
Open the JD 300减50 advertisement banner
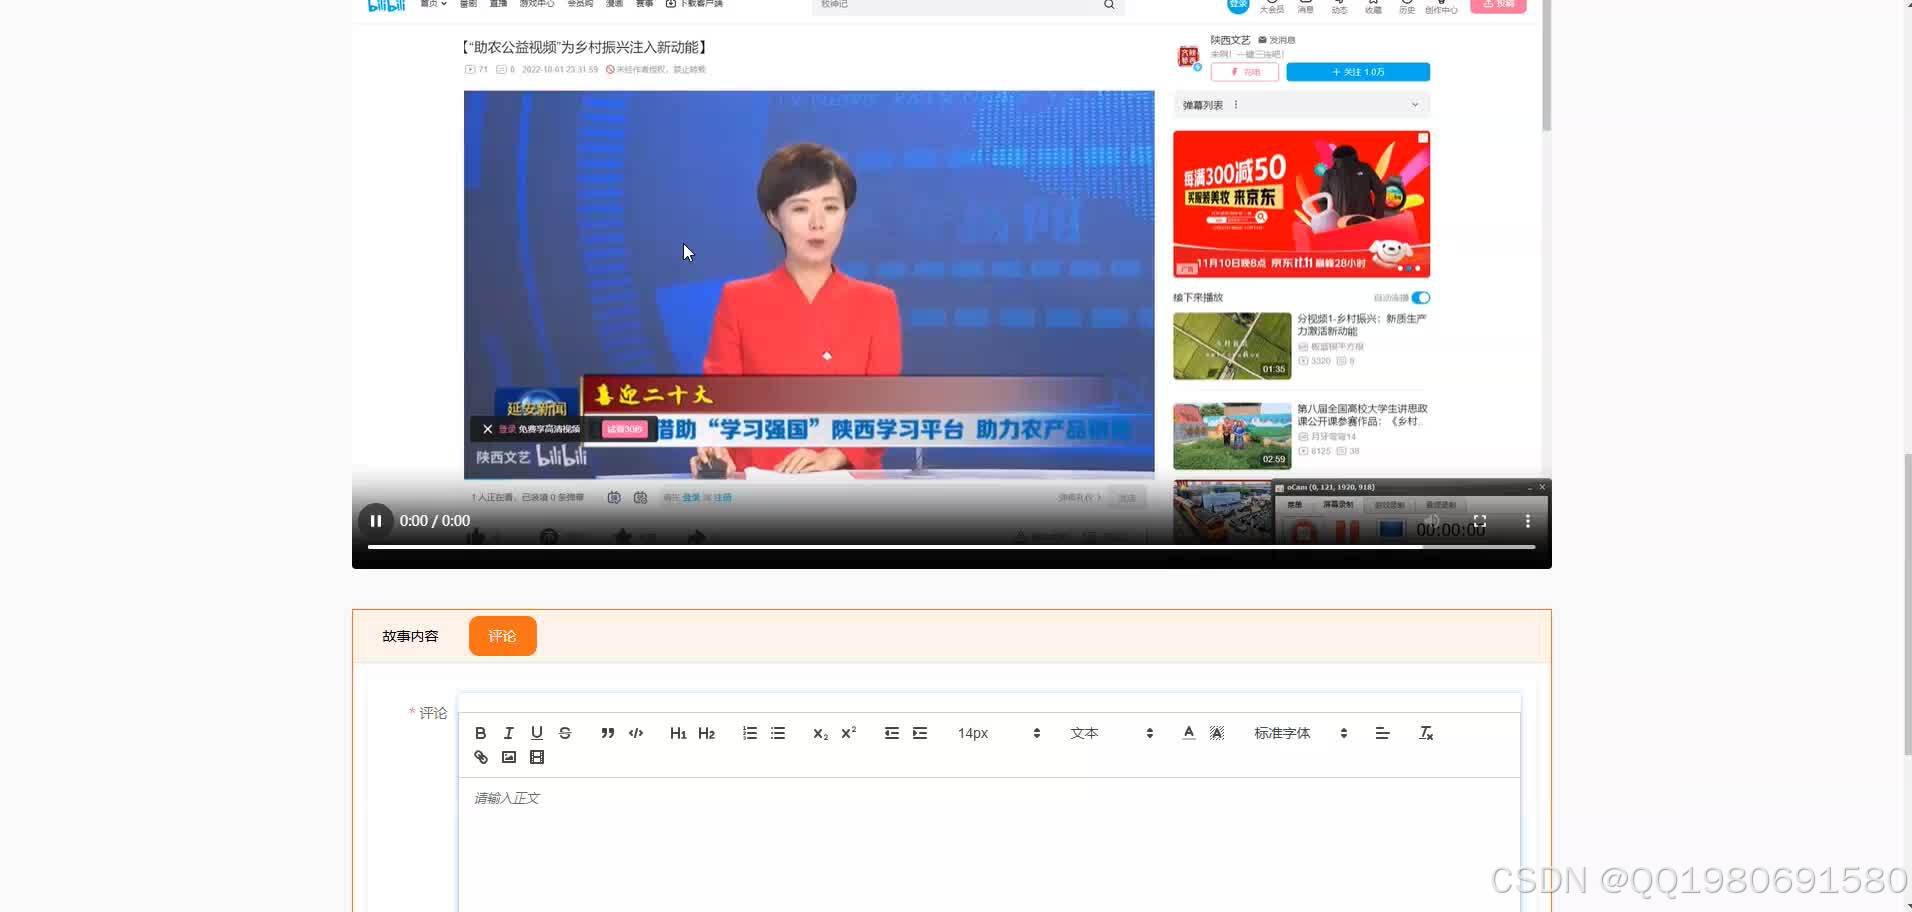click(1301, 204)
